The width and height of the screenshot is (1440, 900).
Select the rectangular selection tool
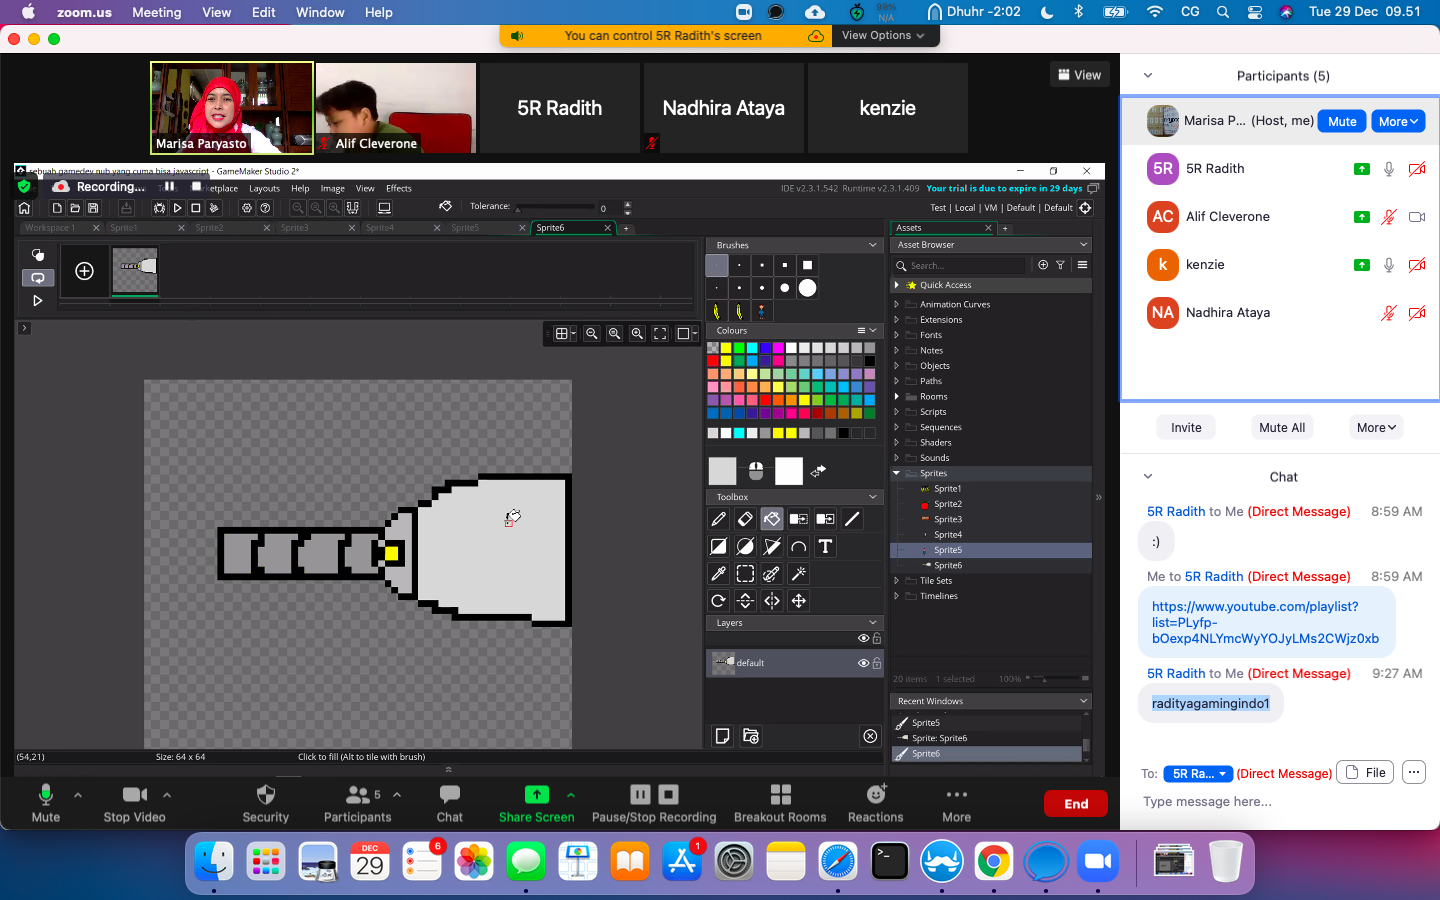point(745,573)
